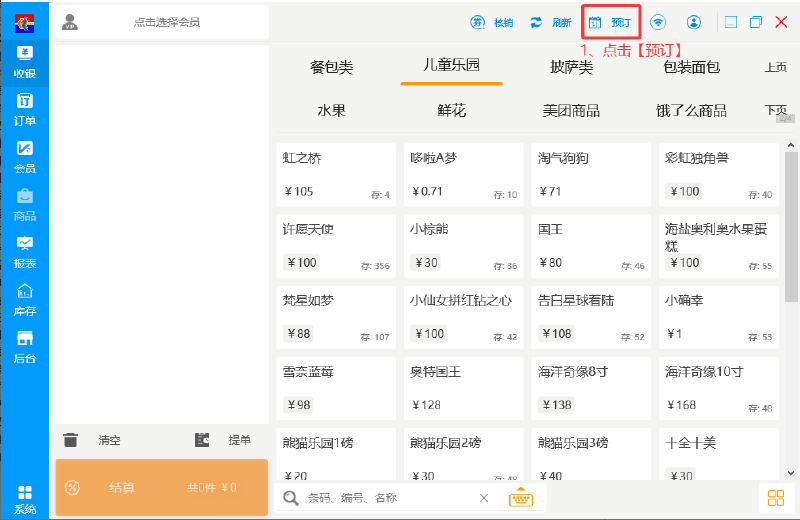Viewport: 800px width, 520px height.
Task: Click the 刷新 refresh icon
Action: click(x=536, y=22)
